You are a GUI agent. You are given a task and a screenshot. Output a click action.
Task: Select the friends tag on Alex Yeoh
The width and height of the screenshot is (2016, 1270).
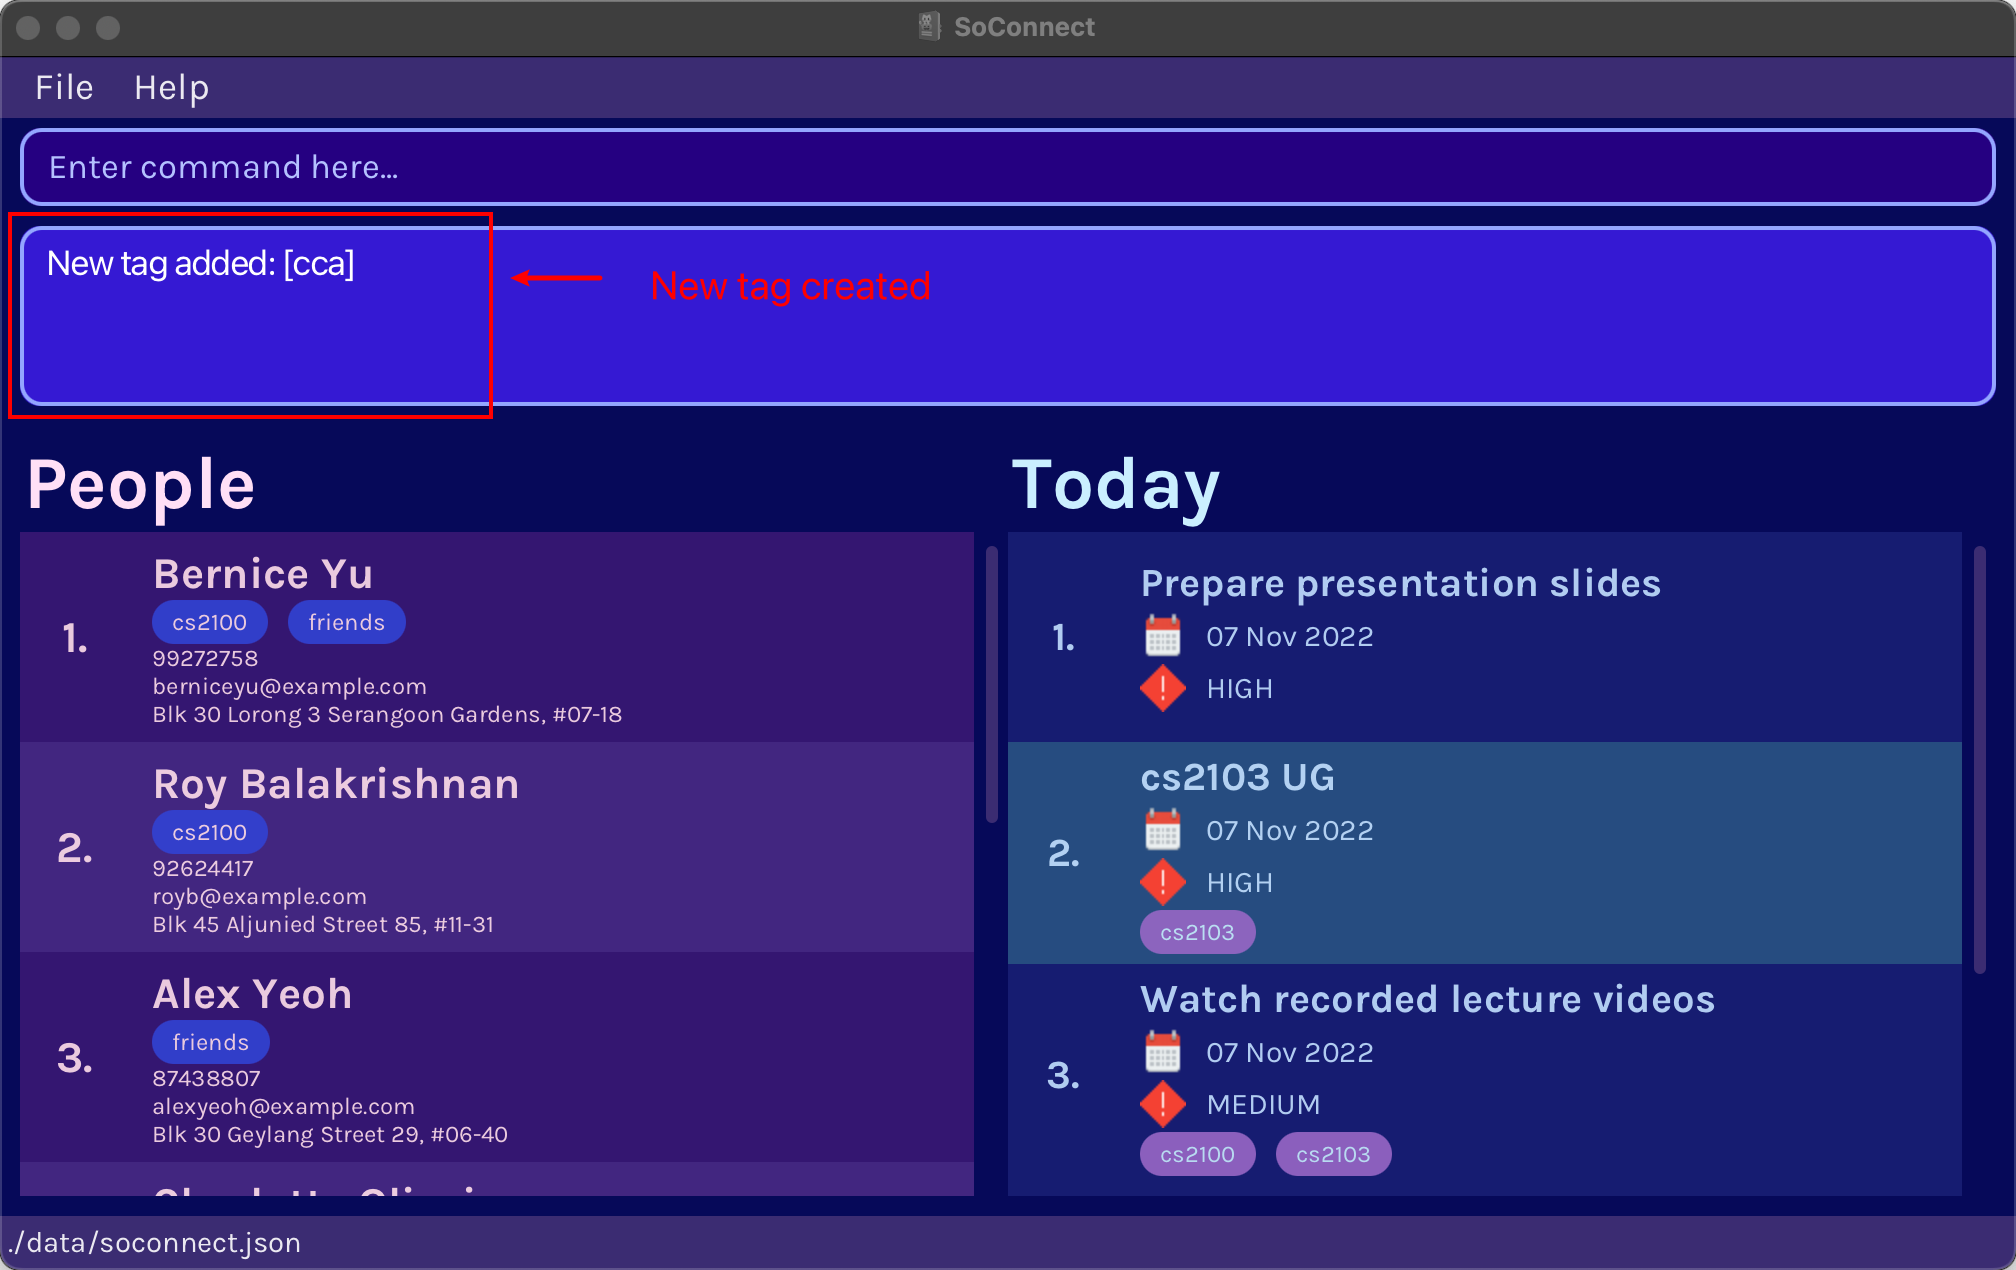[x=210, y=1042]
